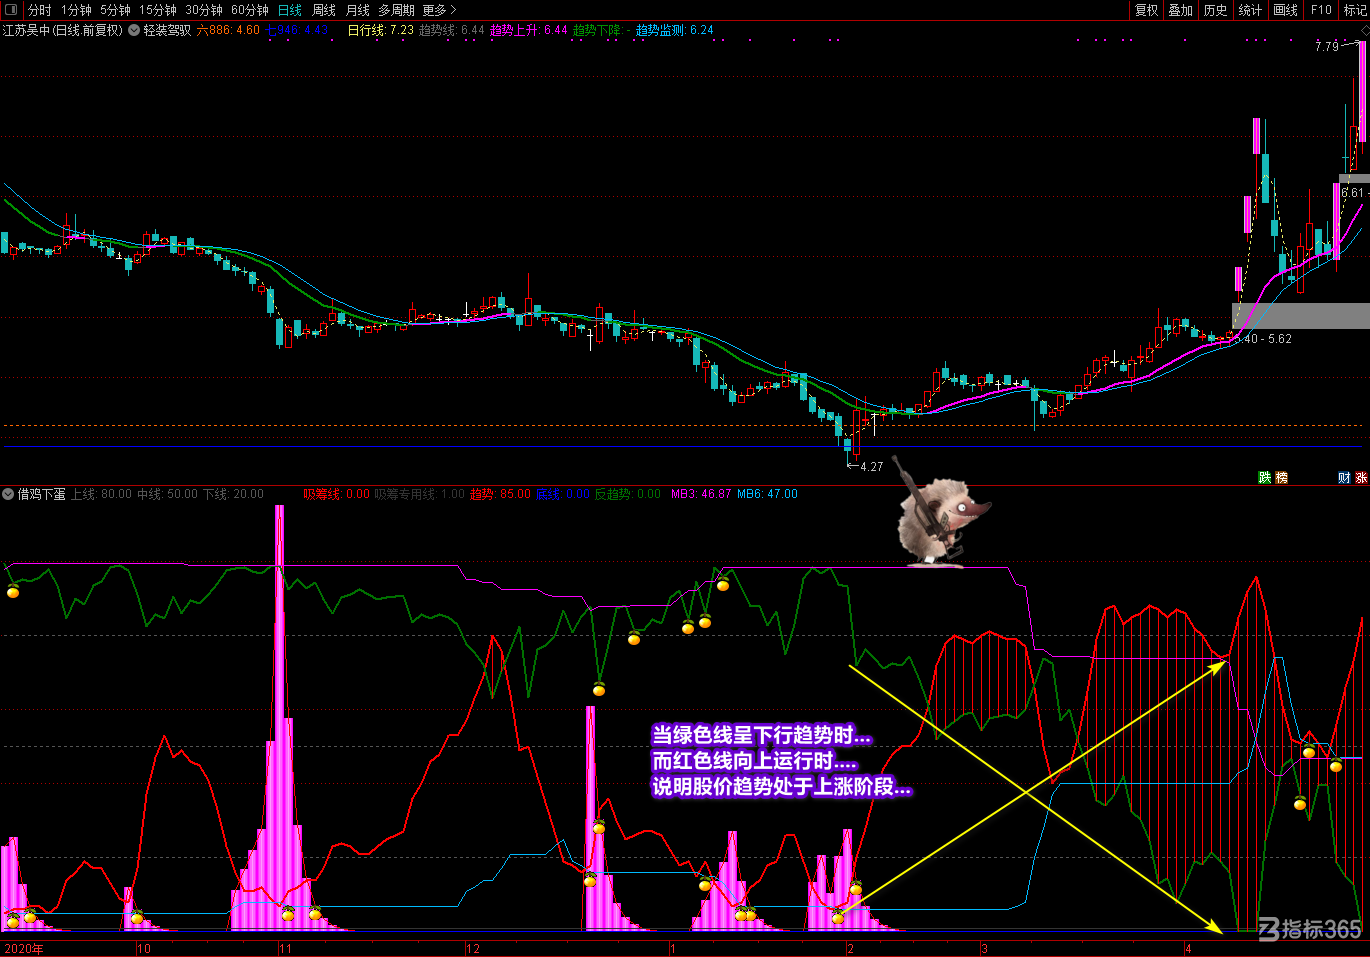The height and width of the screenshot is (957, 1370).
Task: Select the 日线 daily chart tab
Action: [290, 10]
